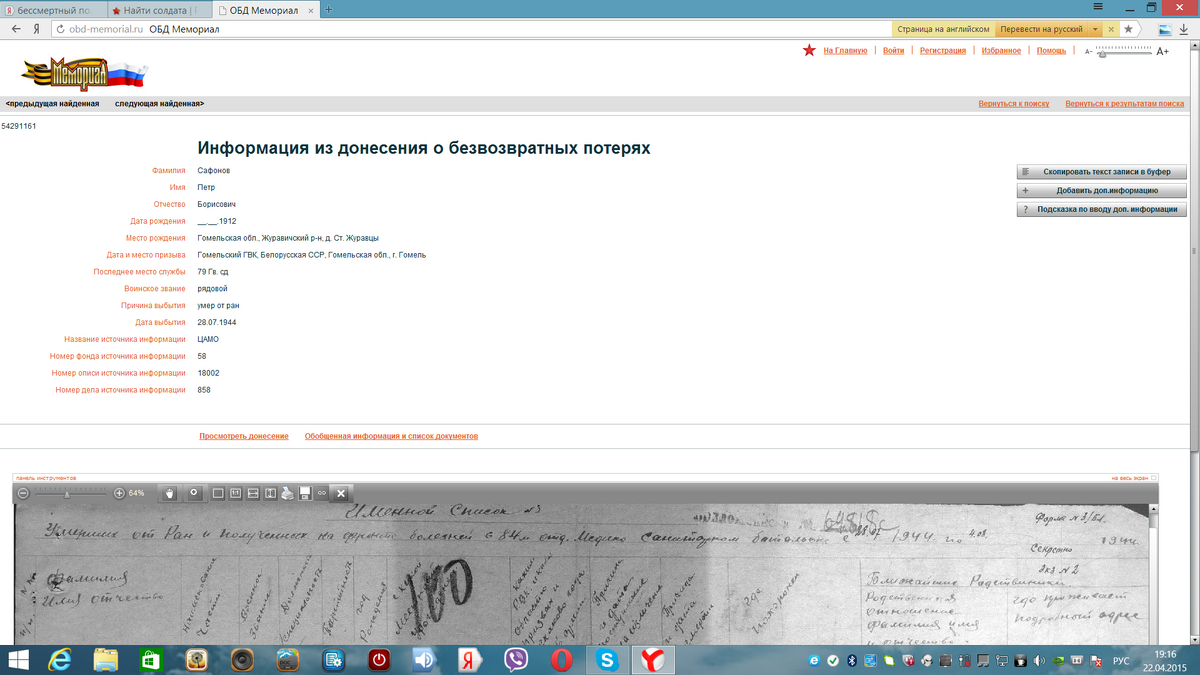Click Вернуться к результатам поиска link

(x=1124, y=104)
